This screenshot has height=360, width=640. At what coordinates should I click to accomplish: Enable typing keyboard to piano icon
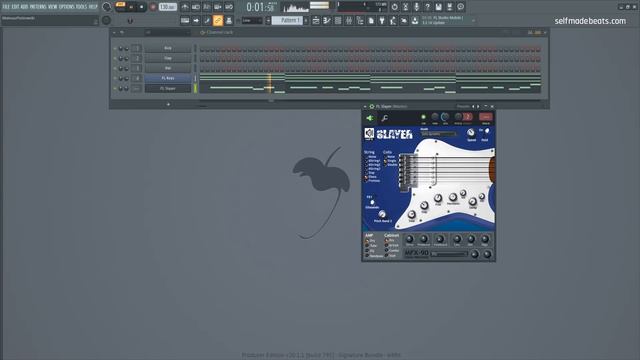click(185, 20)
